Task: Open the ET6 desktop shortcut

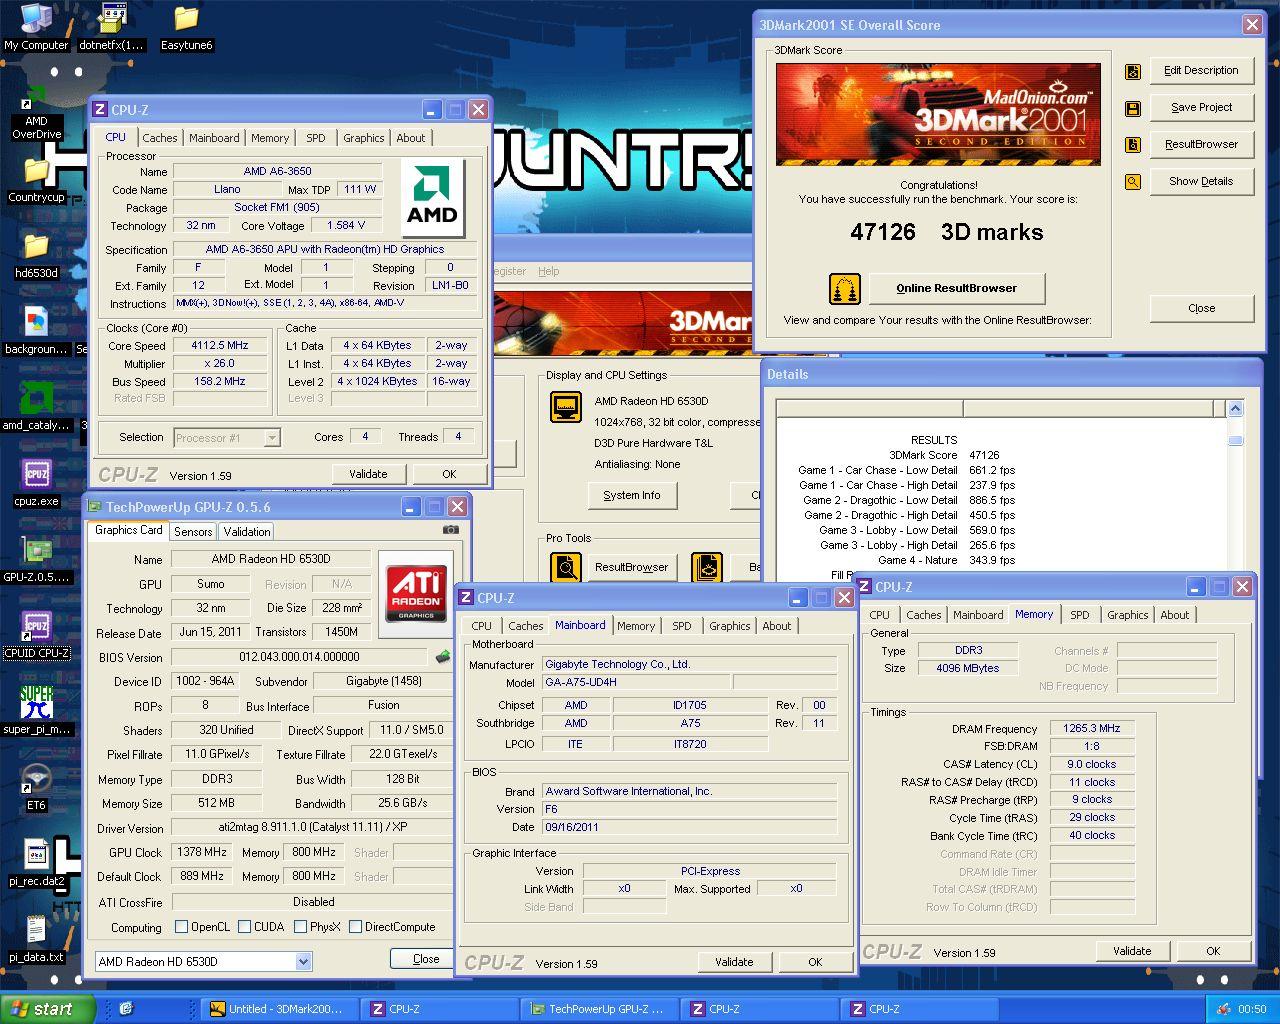Action: click(36, 787)
